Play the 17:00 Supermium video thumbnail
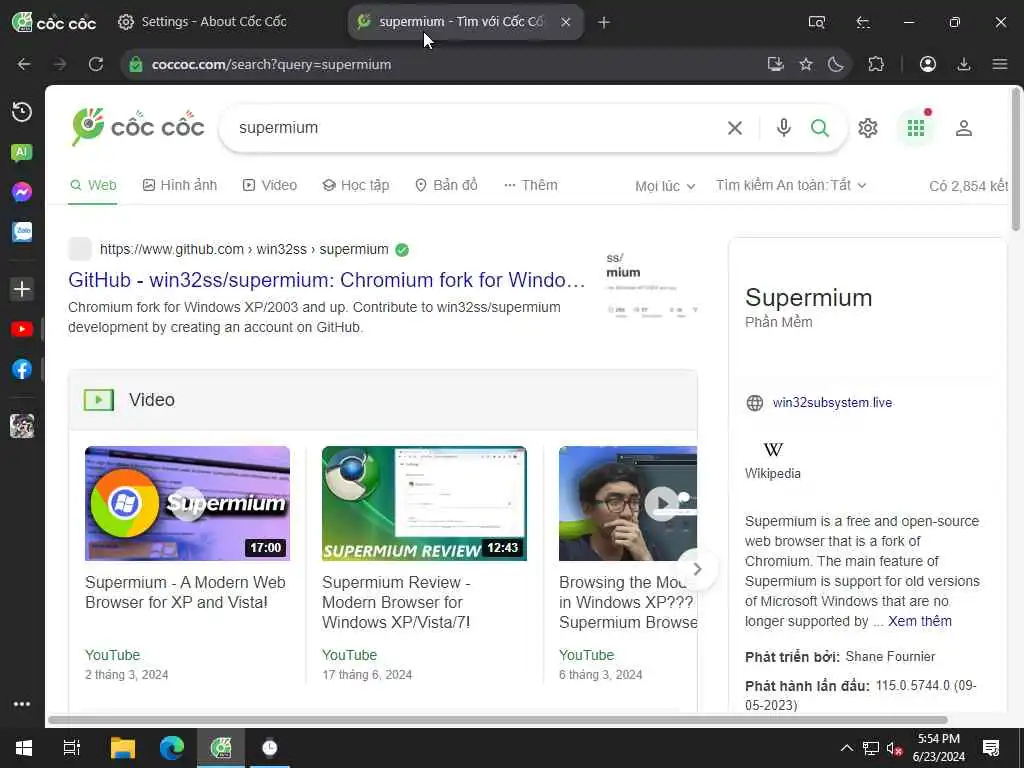Screen dimensions: 1024x768 point(187,503)
